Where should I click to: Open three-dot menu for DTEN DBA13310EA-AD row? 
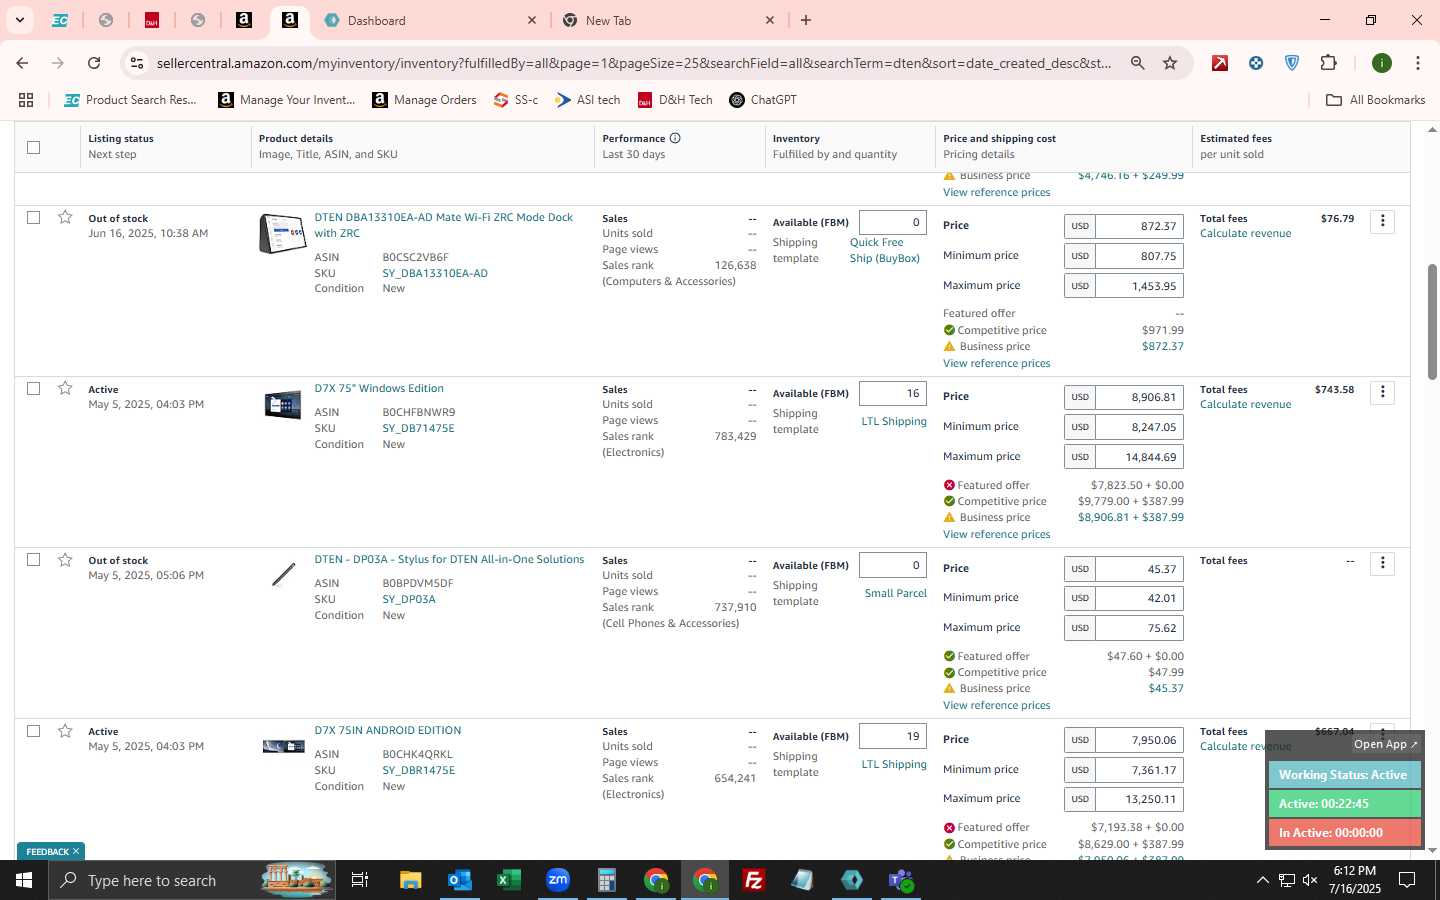click(1382, 221)
